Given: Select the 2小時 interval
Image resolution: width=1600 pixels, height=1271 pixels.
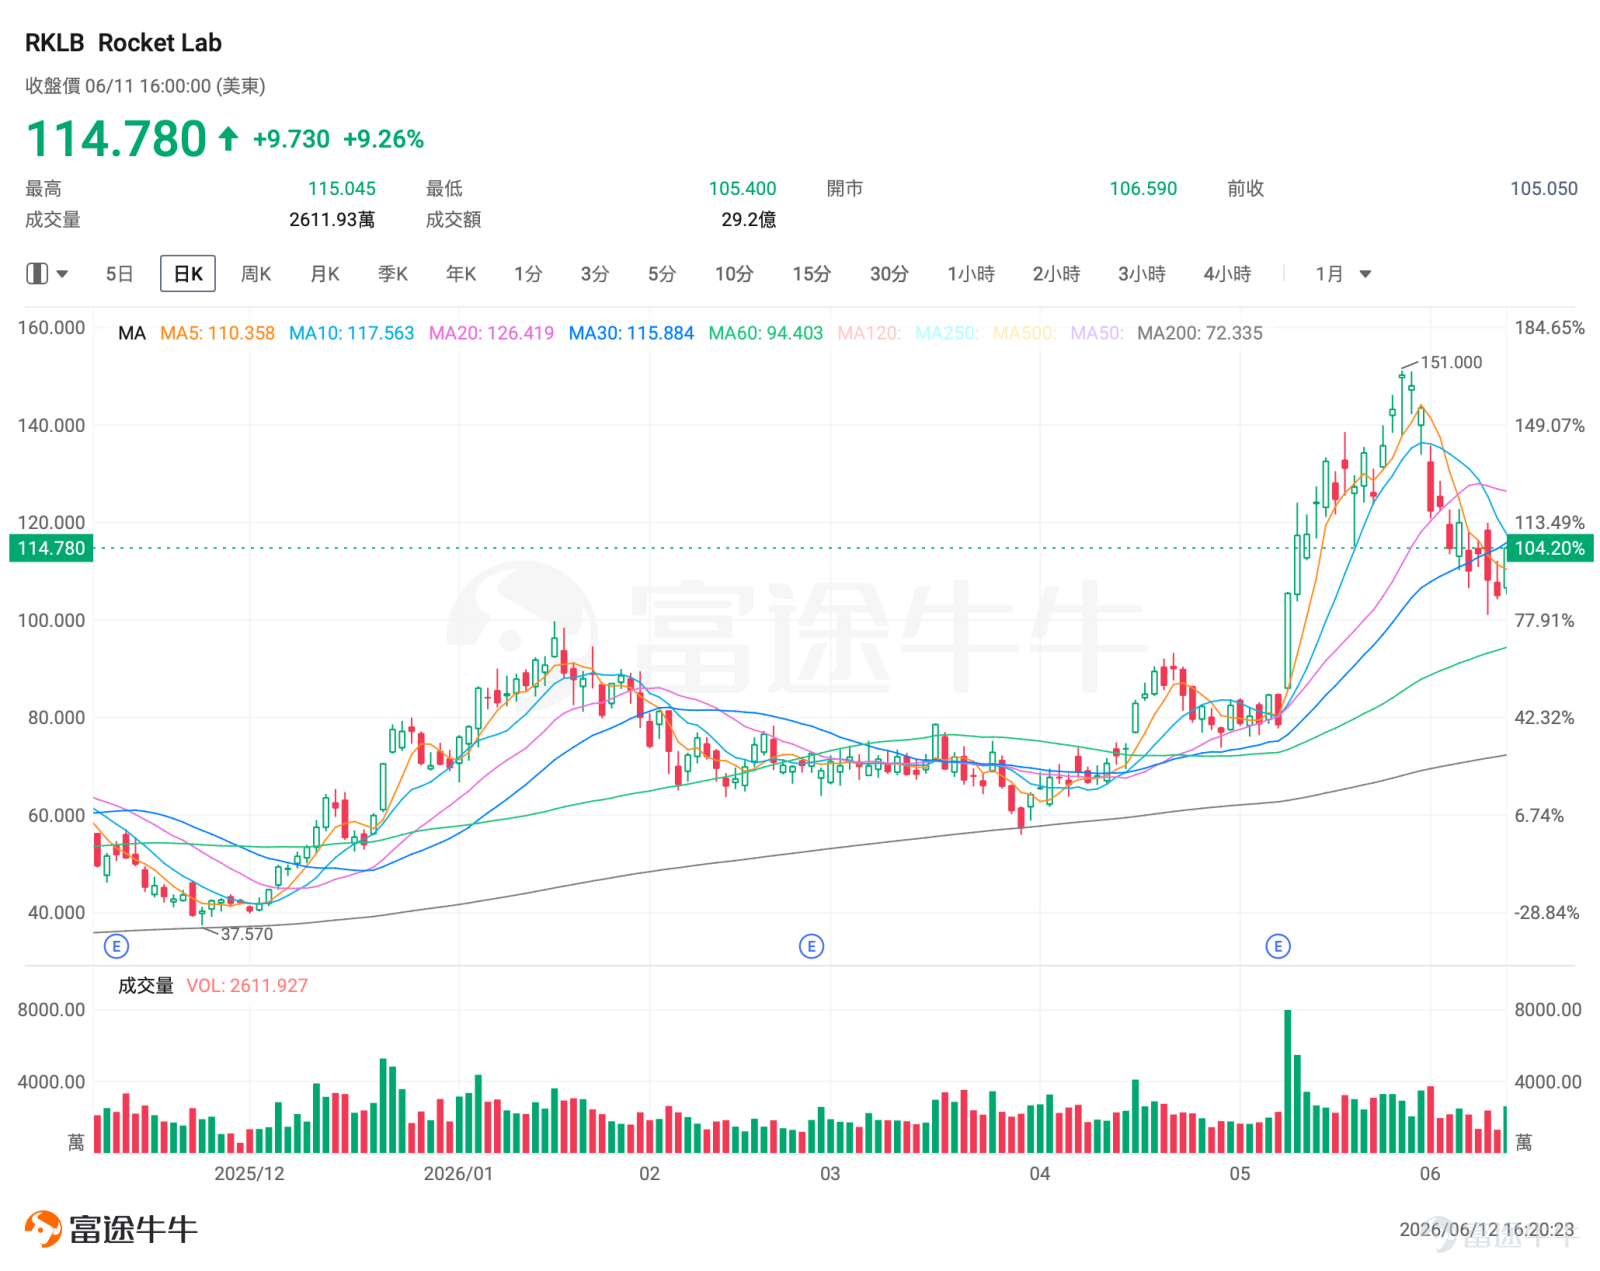Looking at the screenshot, I should [x=1056, y=274].
